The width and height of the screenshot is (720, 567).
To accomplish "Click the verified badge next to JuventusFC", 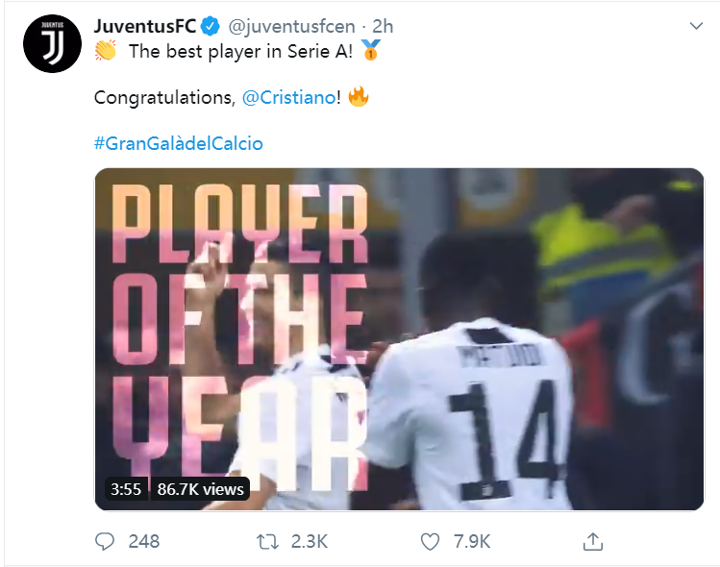I will 211,25.
